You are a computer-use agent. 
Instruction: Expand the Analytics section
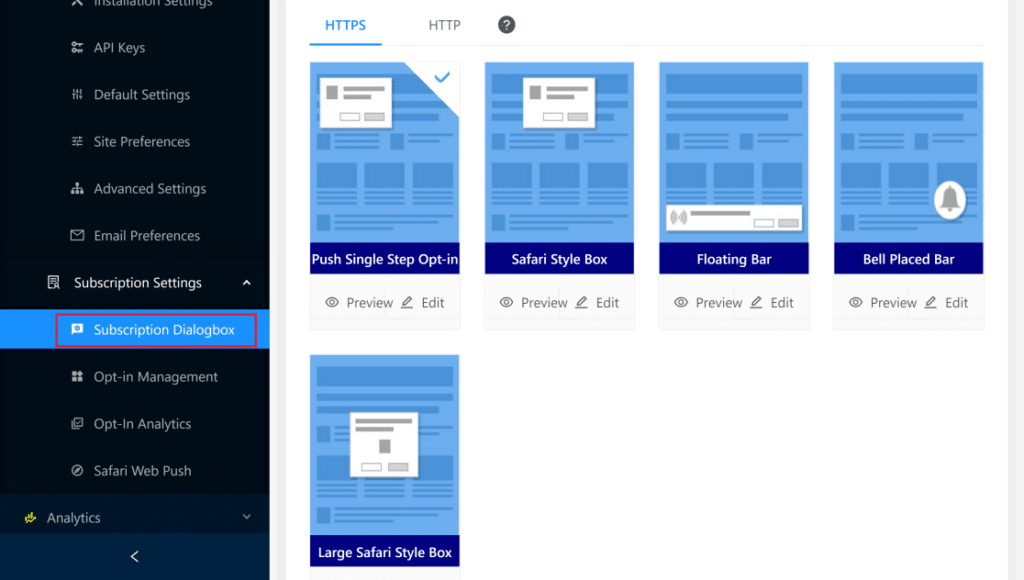pyautogui.click(x=247, y=517)
